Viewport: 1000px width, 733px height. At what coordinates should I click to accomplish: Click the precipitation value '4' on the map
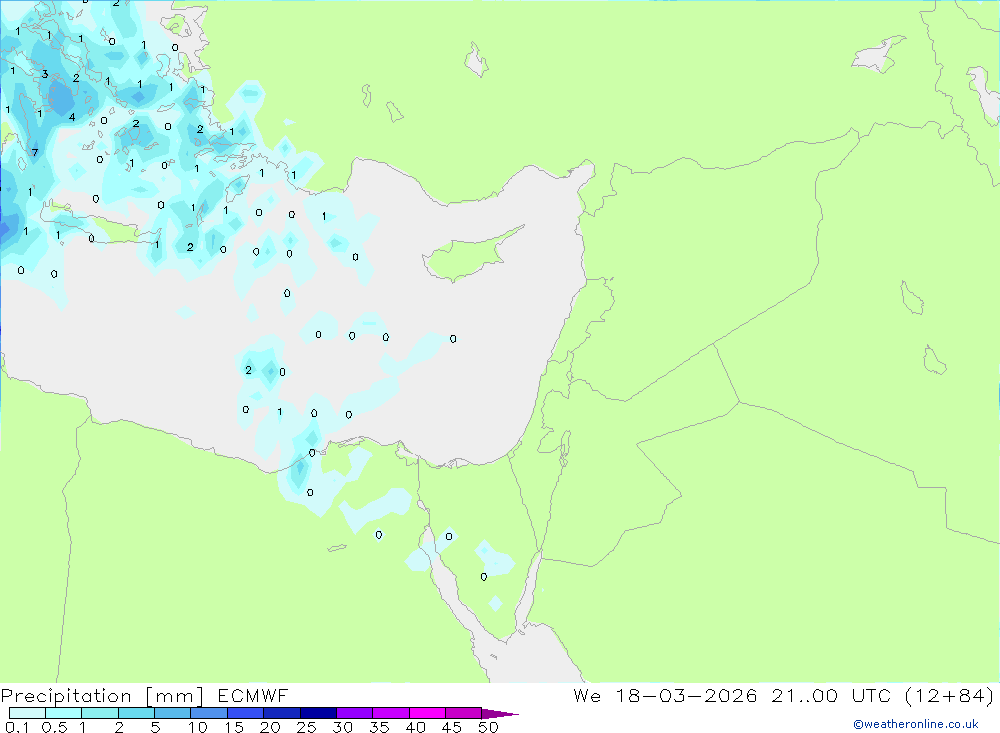click(x=71, y=117)
